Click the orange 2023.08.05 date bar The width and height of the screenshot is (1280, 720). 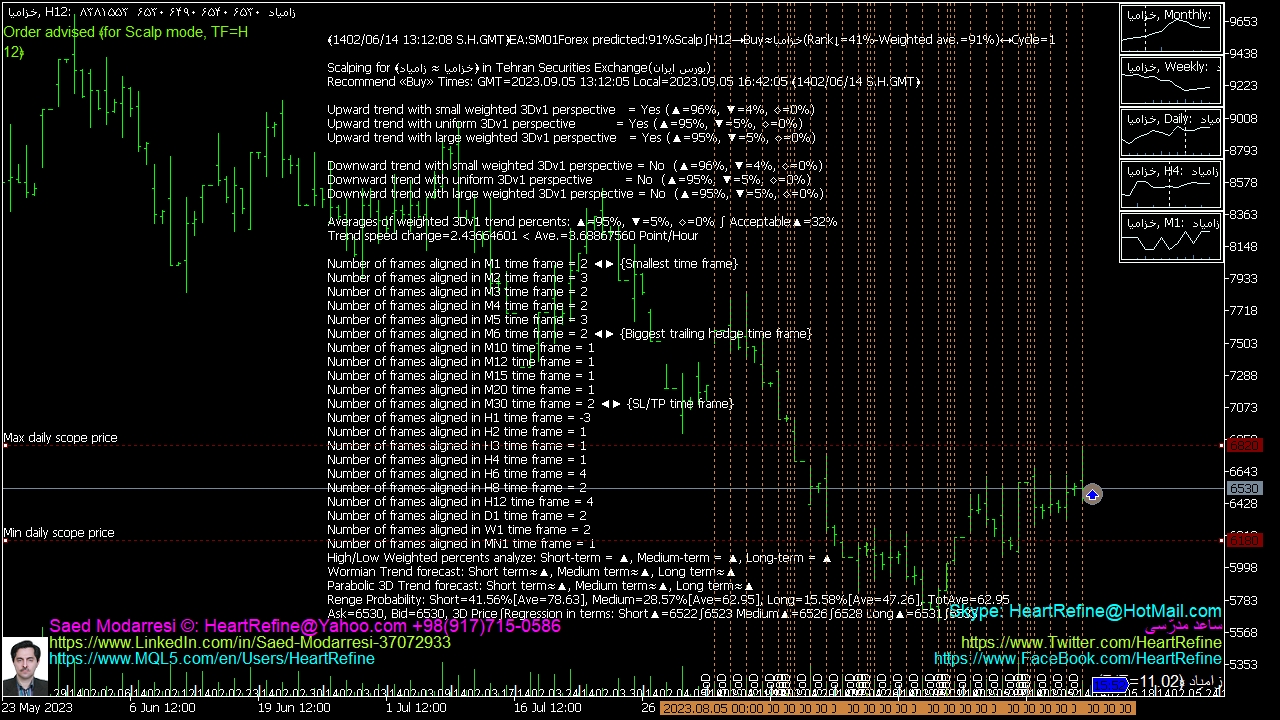pyautogui.click(x=897, y=708)
